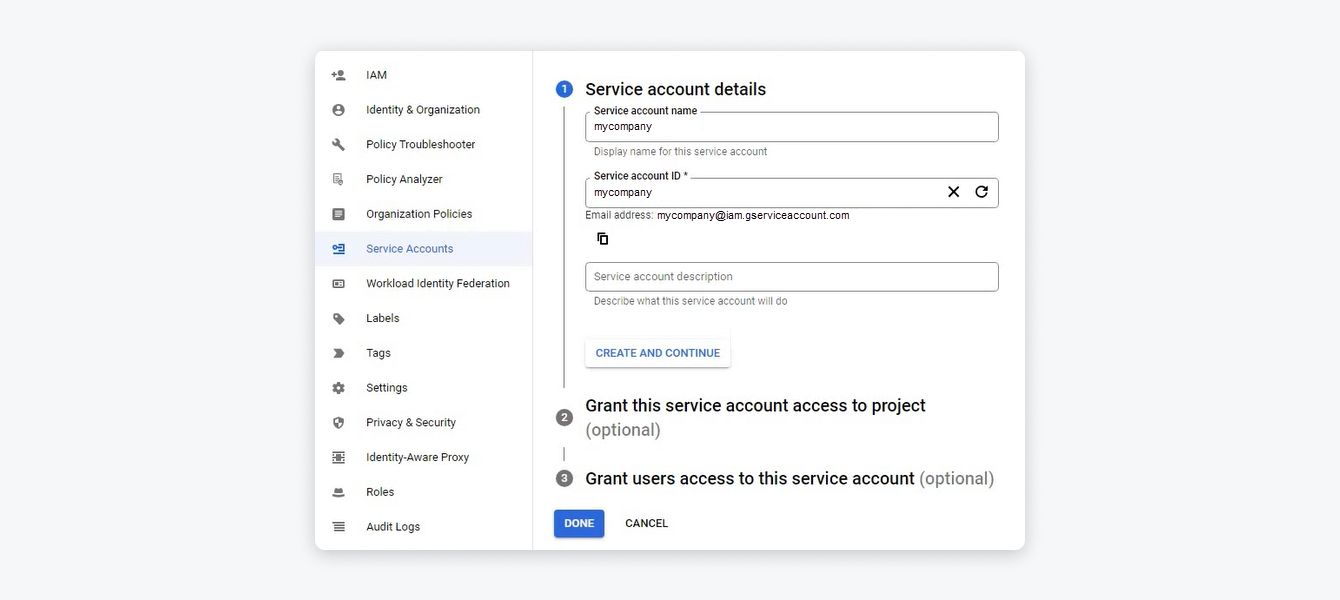Click the Service account description field
Viewport: 1340px width, 600px height.
(791, 276)
